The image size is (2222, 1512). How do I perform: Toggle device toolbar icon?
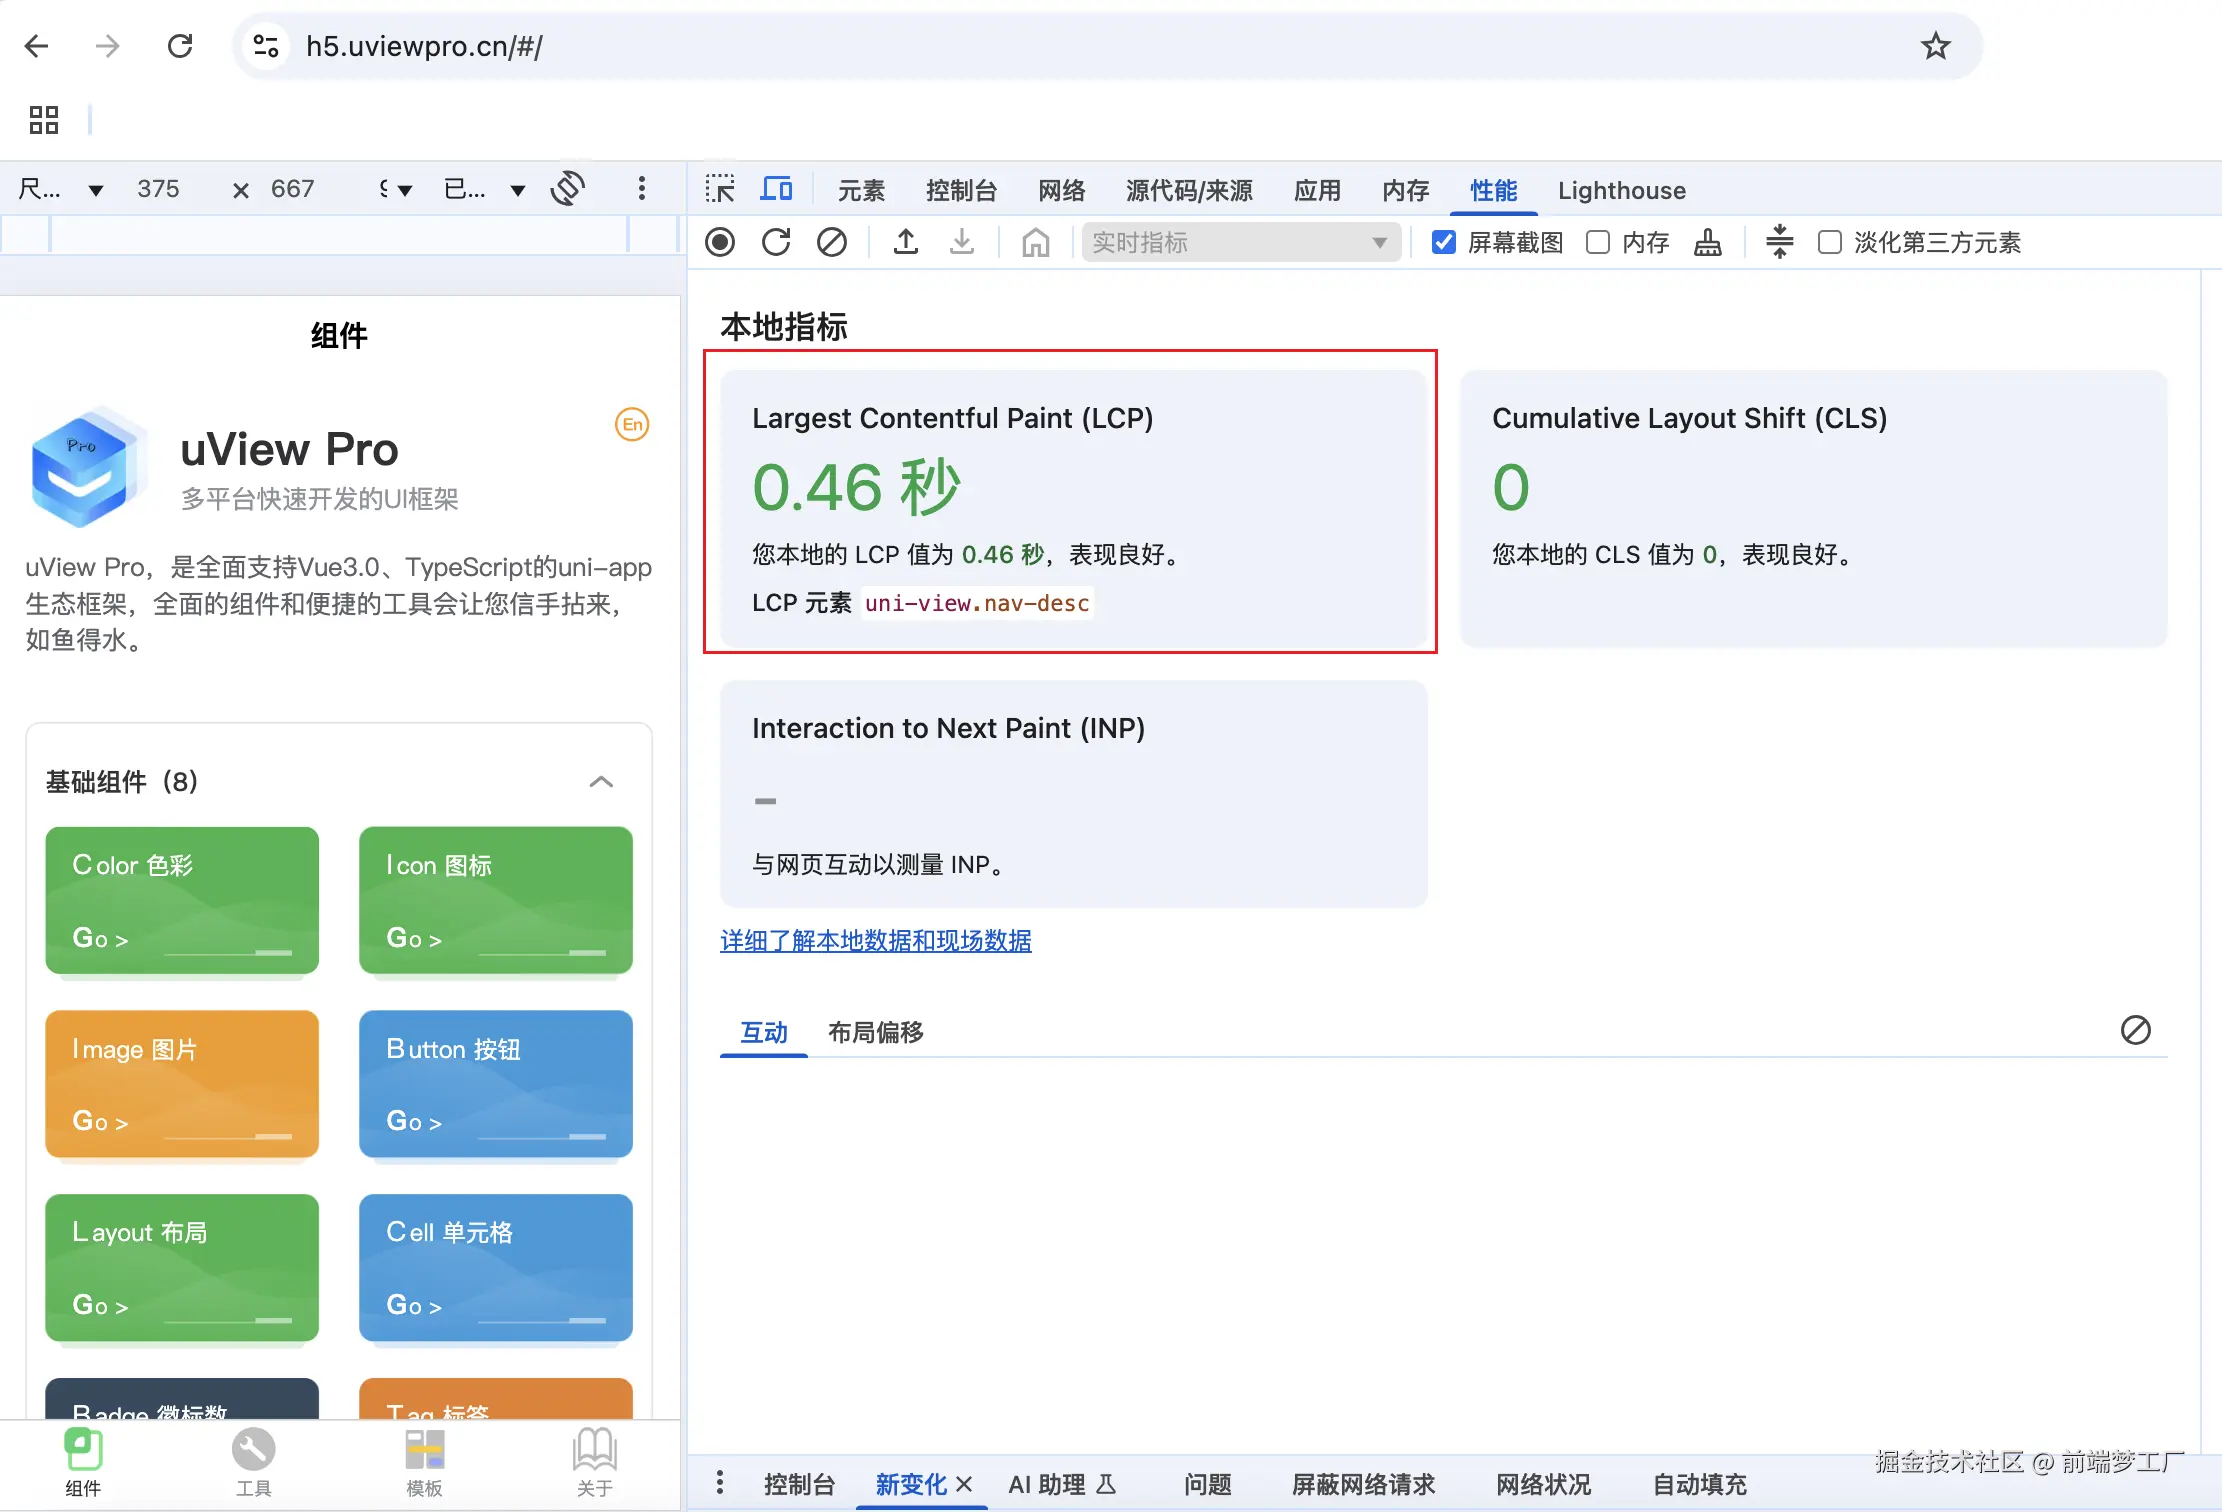coord(776,189)
